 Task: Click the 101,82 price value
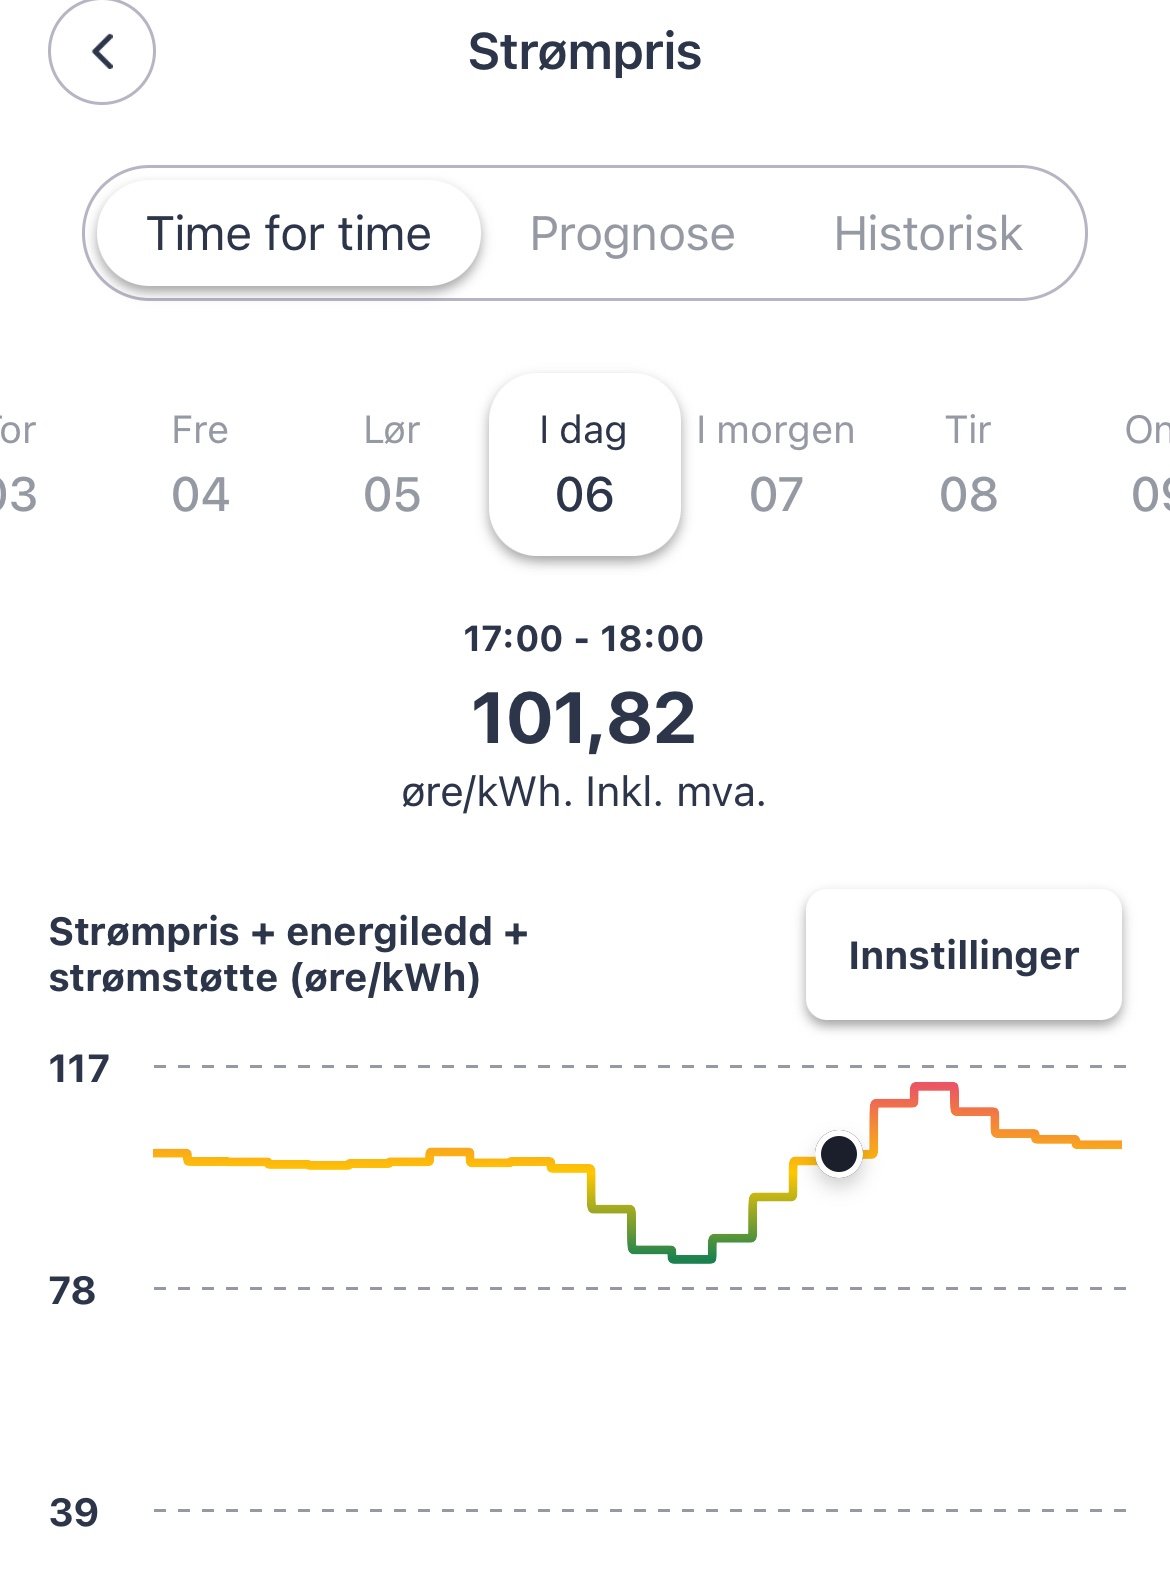coord(584,718)
